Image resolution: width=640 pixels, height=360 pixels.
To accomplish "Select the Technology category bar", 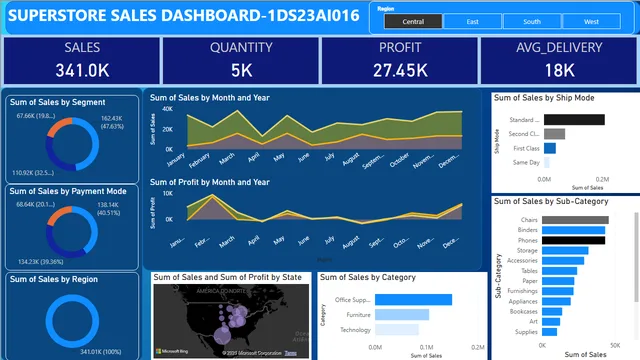I will point(397,330).
